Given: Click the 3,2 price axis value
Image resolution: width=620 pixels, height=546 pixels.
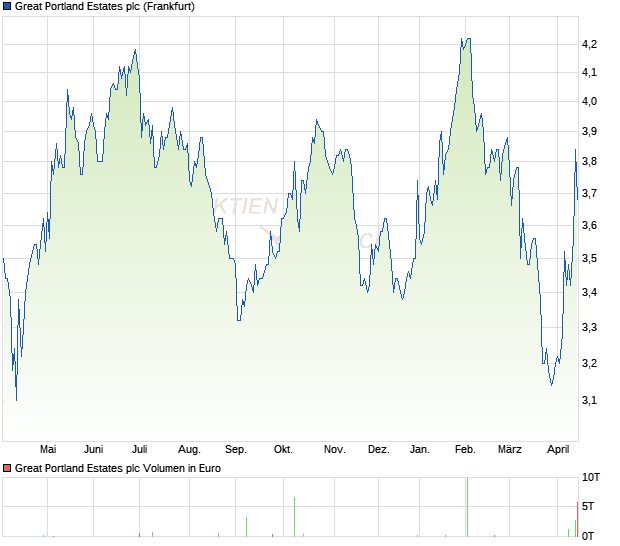Looking at the screenshot, I should coord(589,363).
